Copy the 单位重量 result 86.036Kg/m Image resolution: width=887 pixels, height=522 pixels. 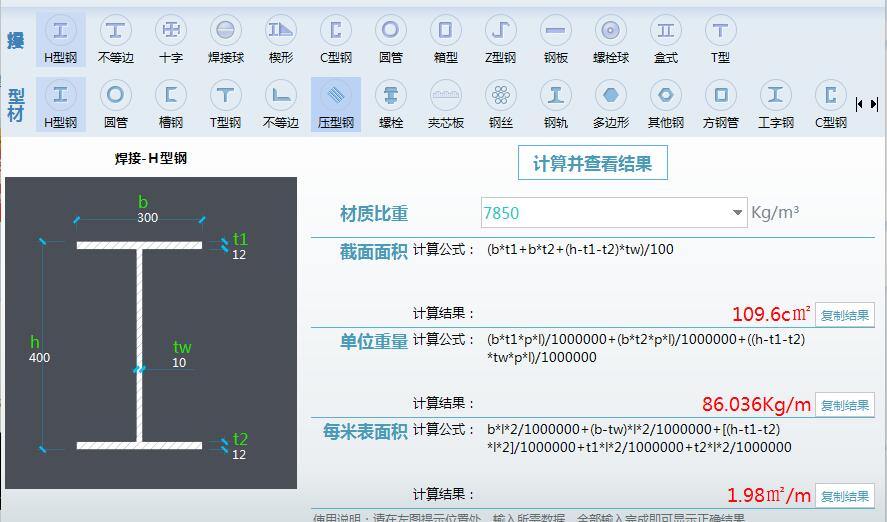[x=845, y=405]
